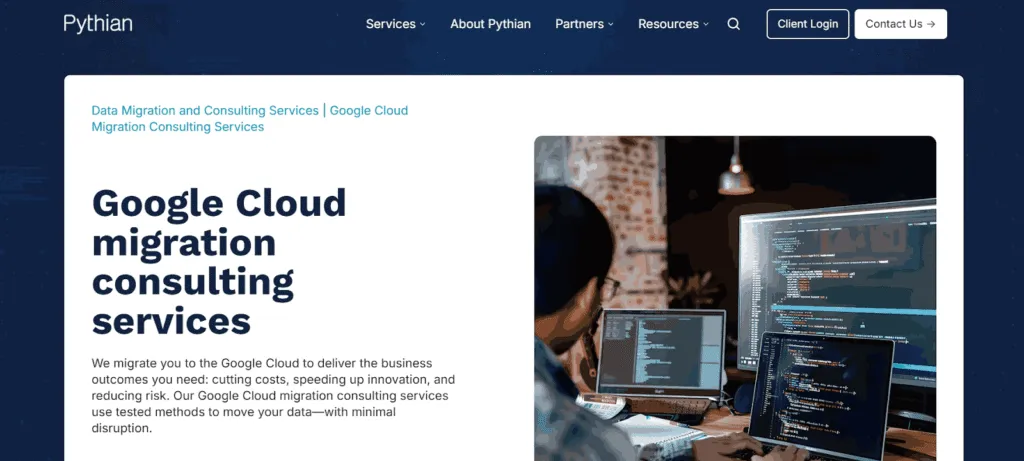The image size is (1024, 461).
Task: Click the Google Cloud migration consulting services heading
Action: tap(219, 262)
